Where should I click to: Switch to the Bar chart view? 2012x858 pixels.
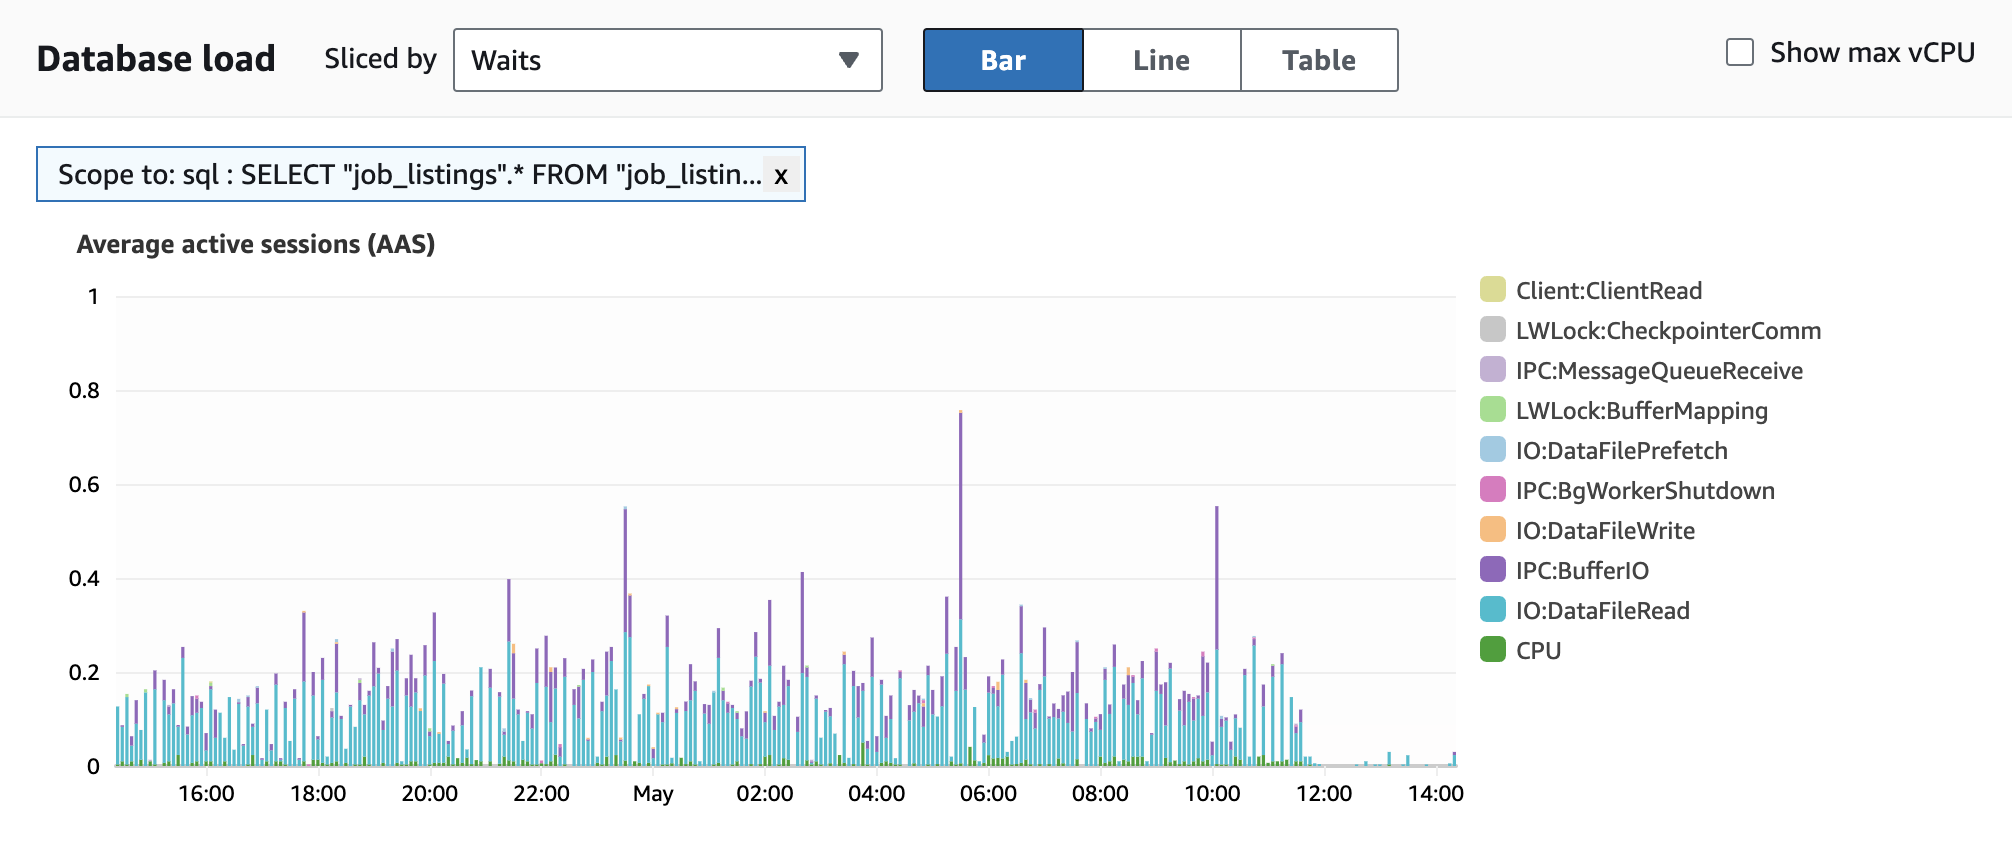[x=1003, y=60]
